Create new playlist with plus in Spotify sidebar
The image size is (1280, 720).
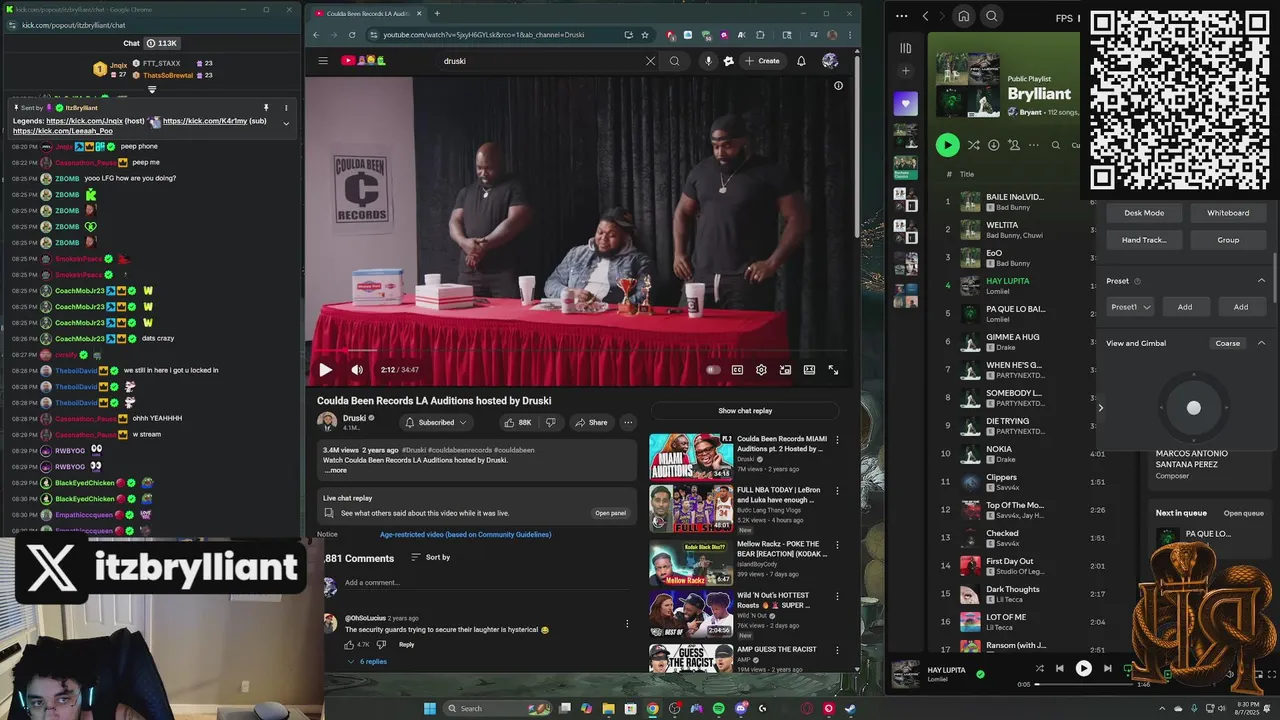(x=905, y=71)
